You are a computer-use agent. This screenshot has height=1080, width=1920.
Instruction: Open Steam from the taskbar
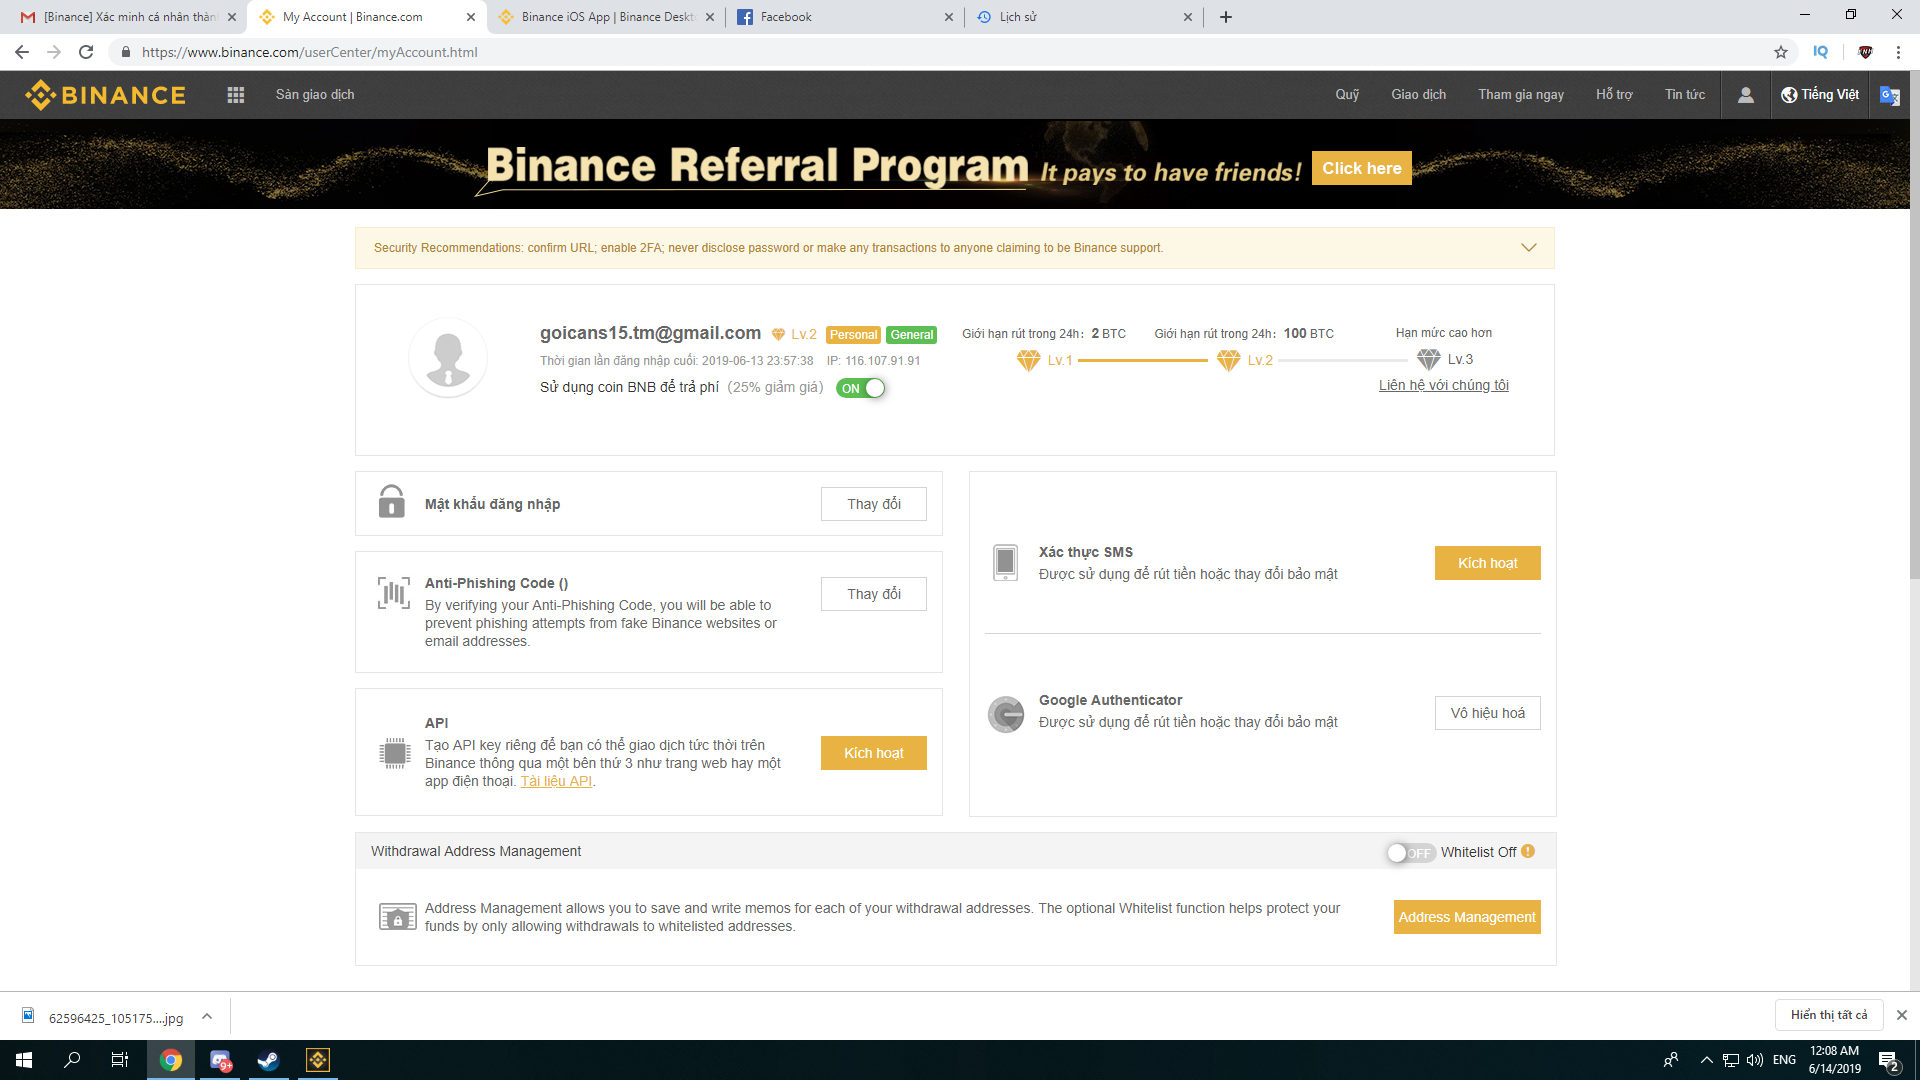(x=268, y=1060)
